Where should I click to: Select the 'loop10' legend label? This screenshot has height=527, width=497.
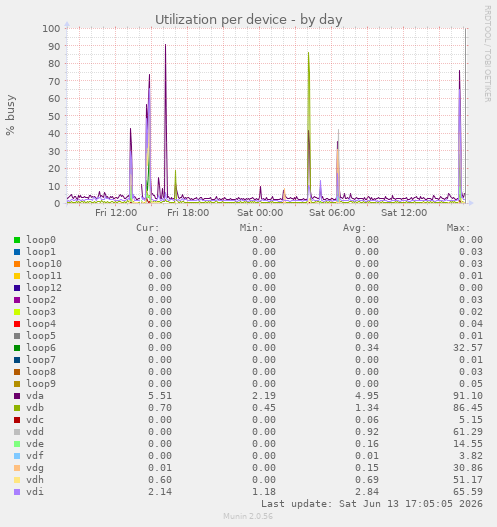coord(44,264)
